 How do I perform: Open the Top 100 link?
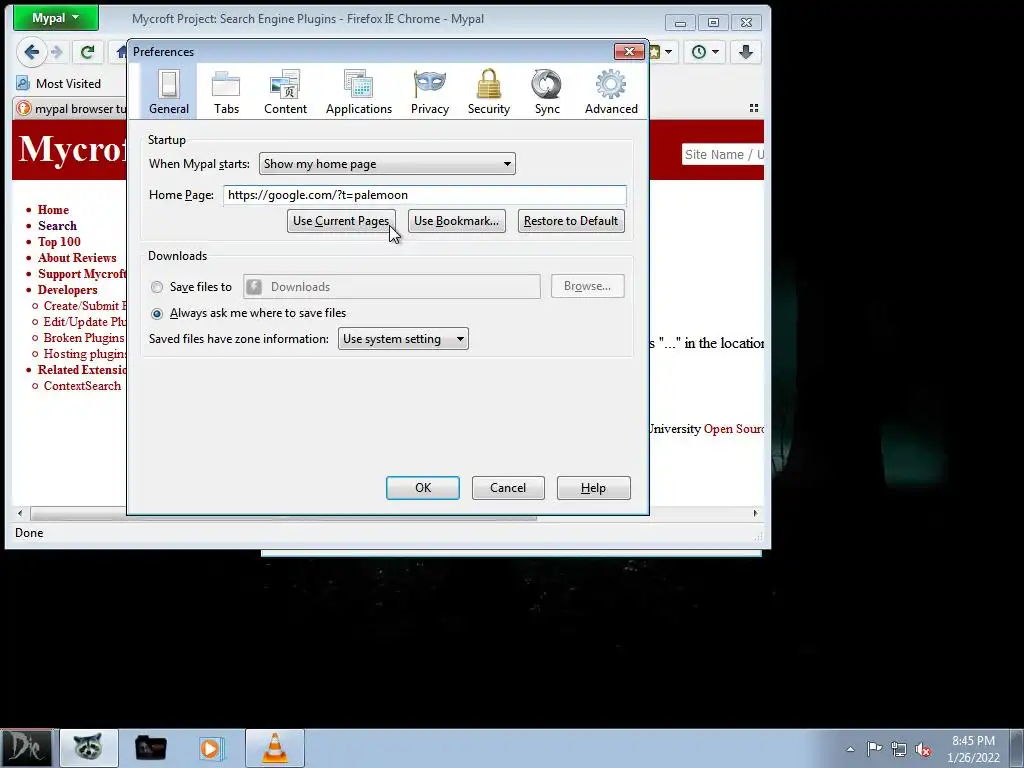point(59,242)
